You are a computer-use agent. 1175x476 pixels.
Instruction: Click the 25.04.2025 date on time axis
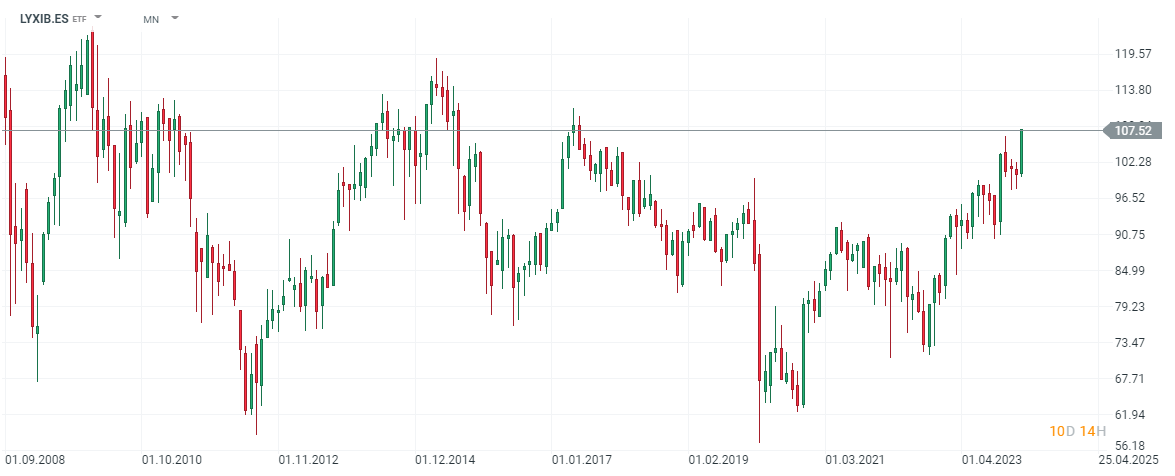tap(1131, 460)
